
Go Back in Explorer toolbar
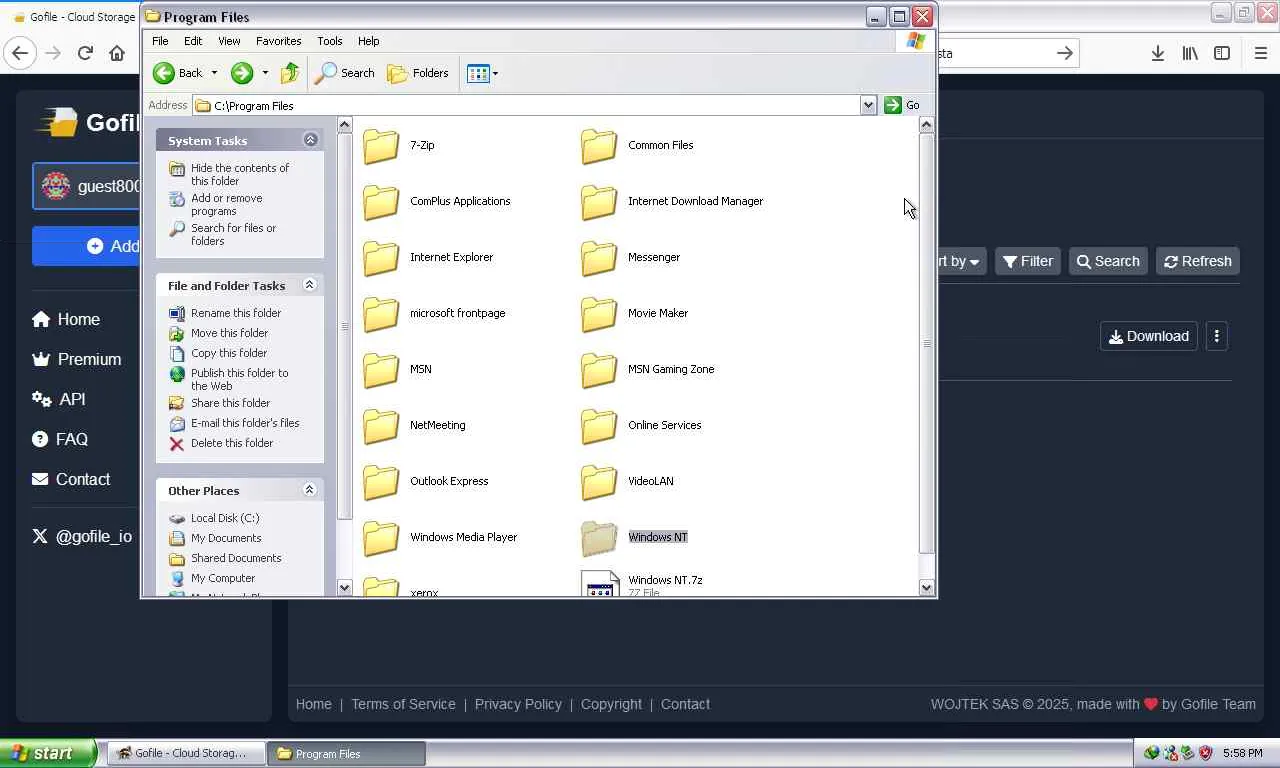click(x=177, y=73)
